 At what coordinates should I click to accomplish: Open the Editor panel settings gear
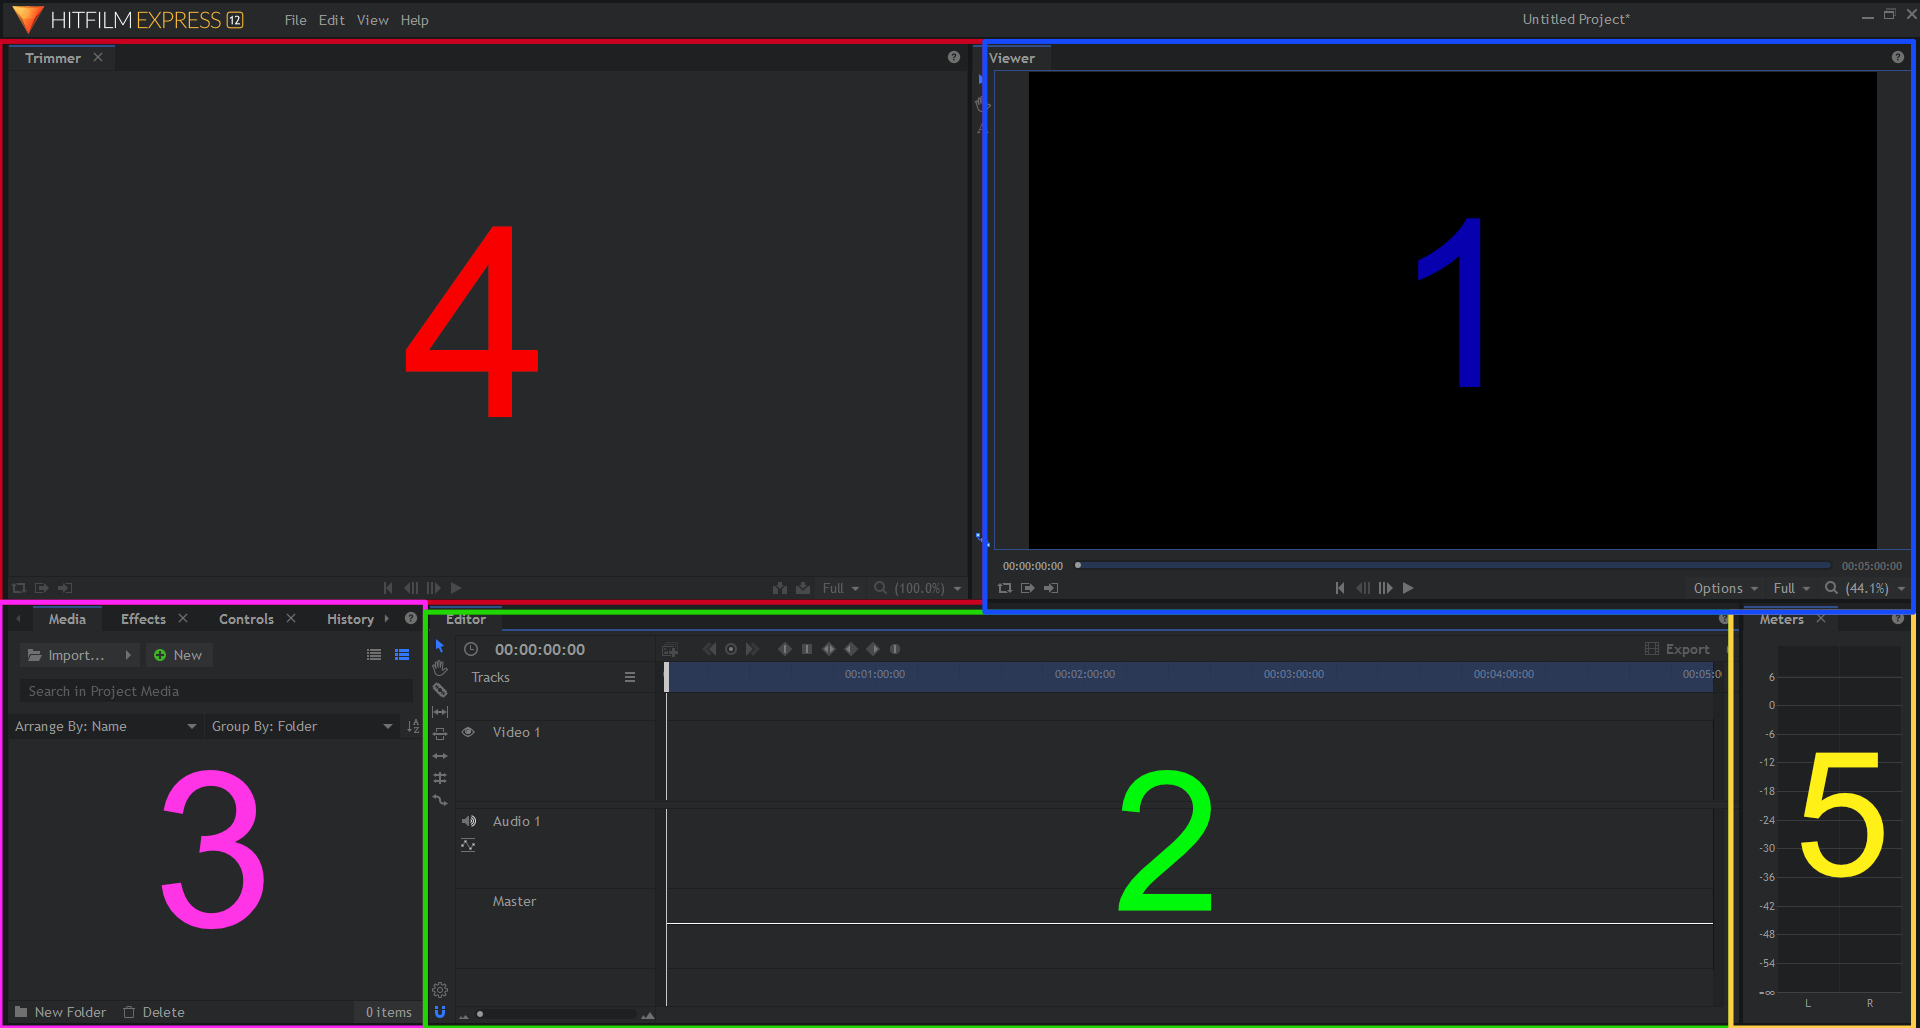point(440,990)
